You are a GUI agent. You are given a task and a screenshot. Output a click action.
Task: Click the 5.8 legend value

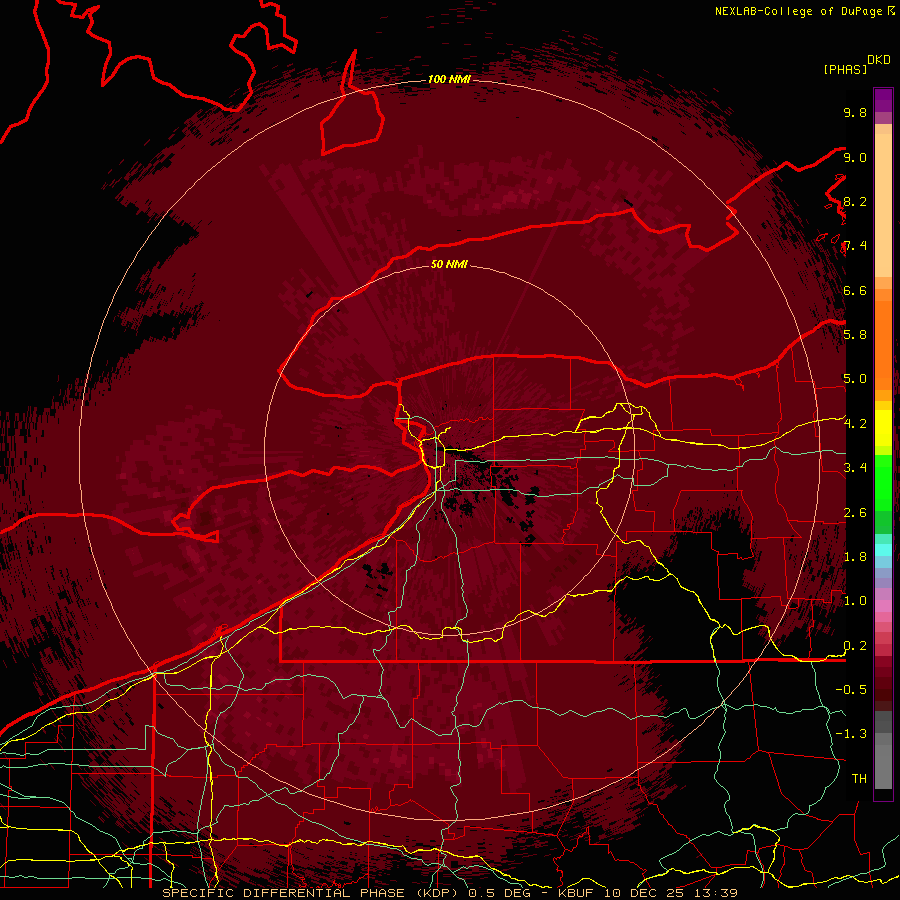855,334
